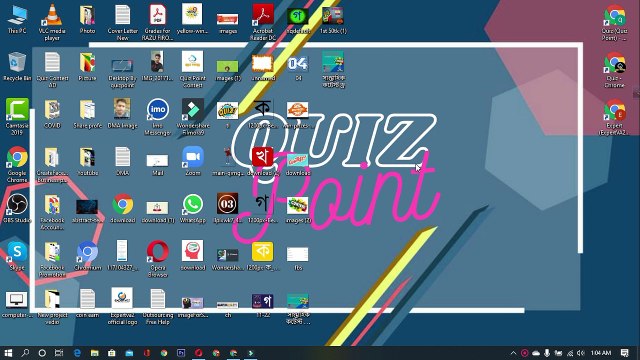Screen dimensions: 640x360
Task: Open the Quiz Point Contest file
Action: click(x=193, y=69)
